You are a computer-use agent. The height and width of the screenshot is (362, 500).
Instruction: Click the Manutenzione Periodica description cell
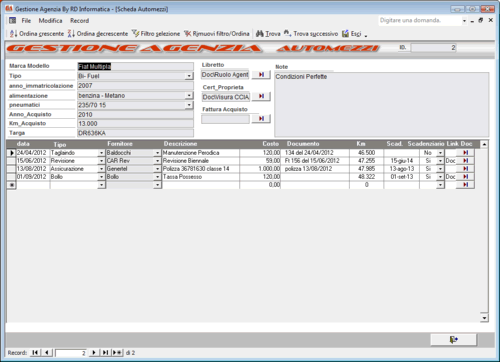(x=201, y=153)
